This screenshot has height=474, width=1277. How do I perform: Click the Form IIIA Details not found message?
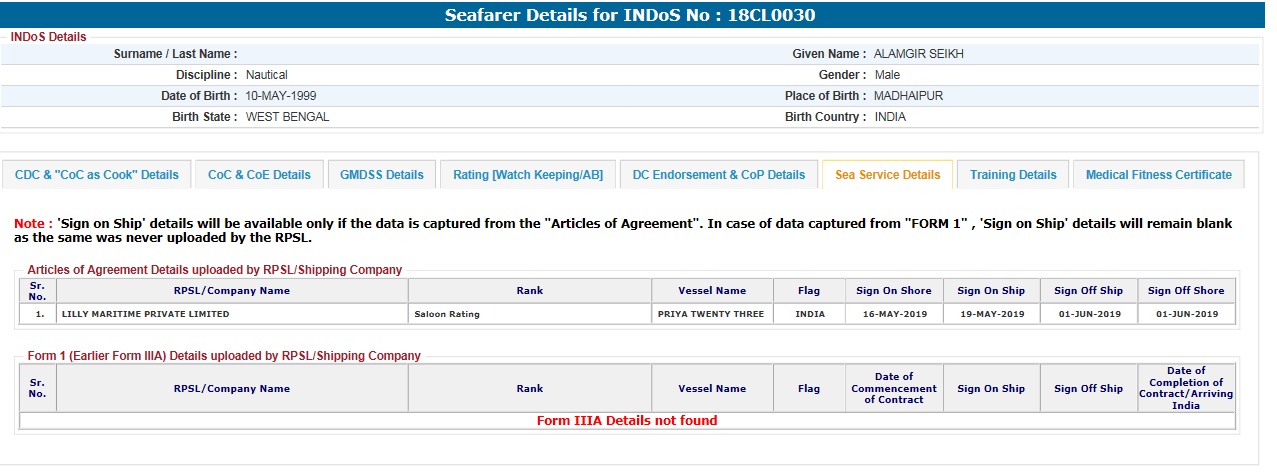tap(627, 421)
